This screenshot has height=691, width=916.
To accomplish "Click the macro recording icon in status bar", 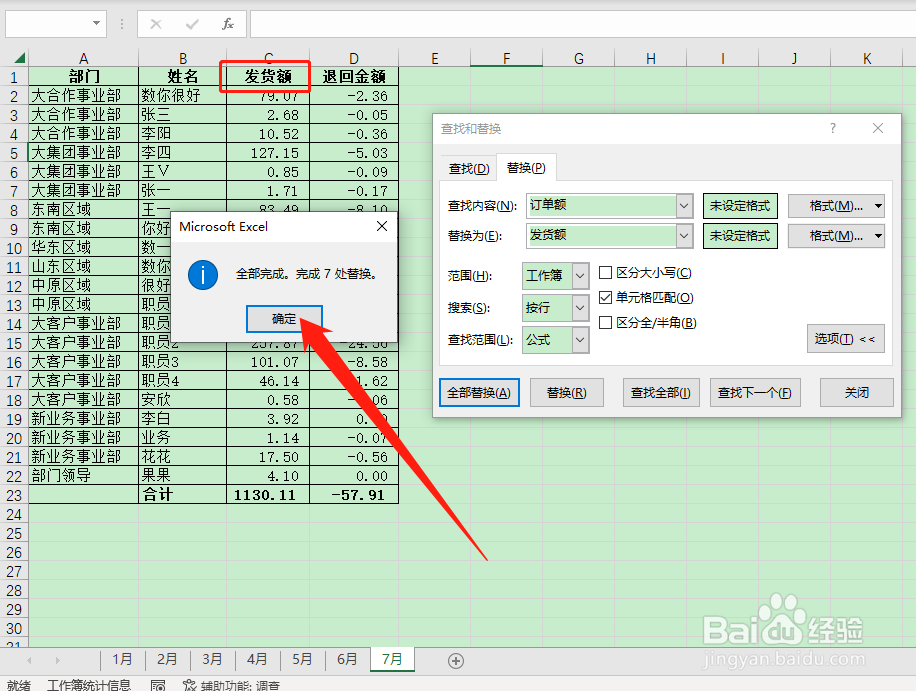I will 158,685.
